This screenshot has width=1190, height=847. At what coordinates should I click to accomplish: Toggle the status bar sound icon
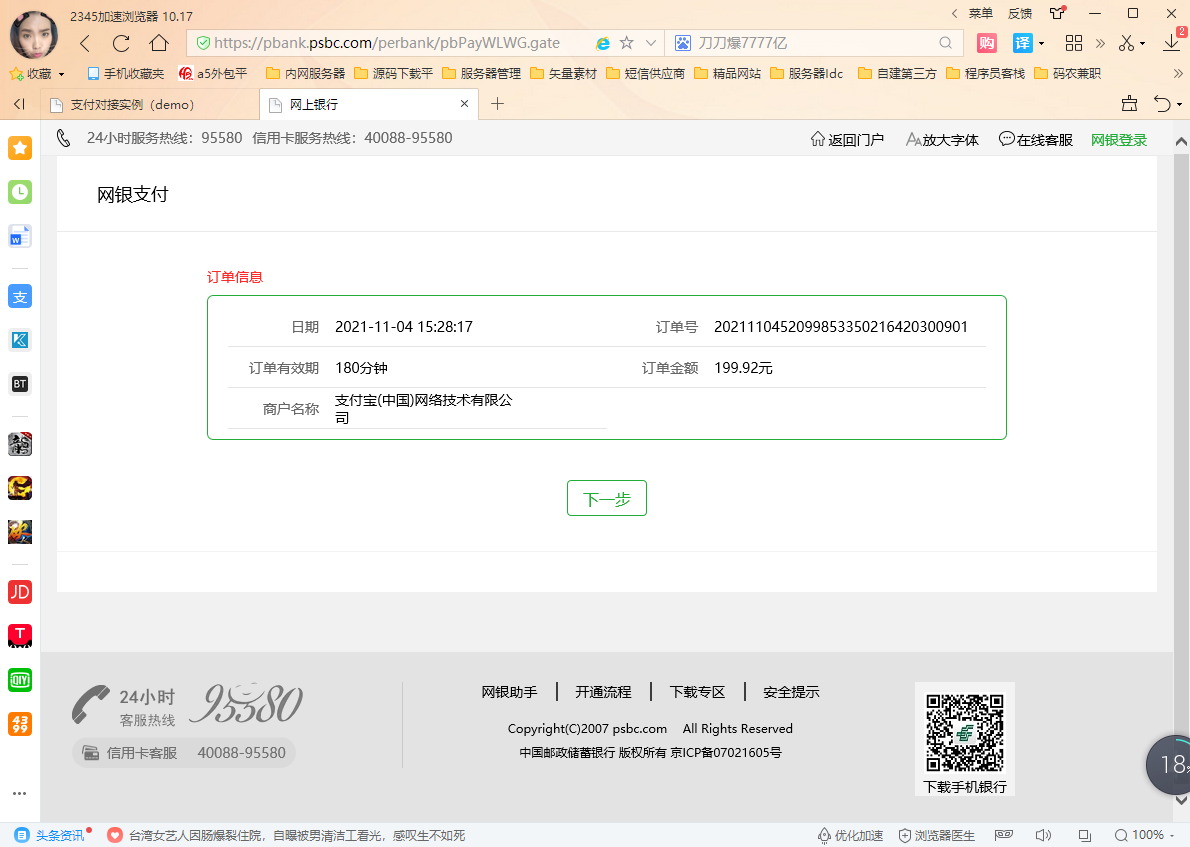click(1044, 835)
